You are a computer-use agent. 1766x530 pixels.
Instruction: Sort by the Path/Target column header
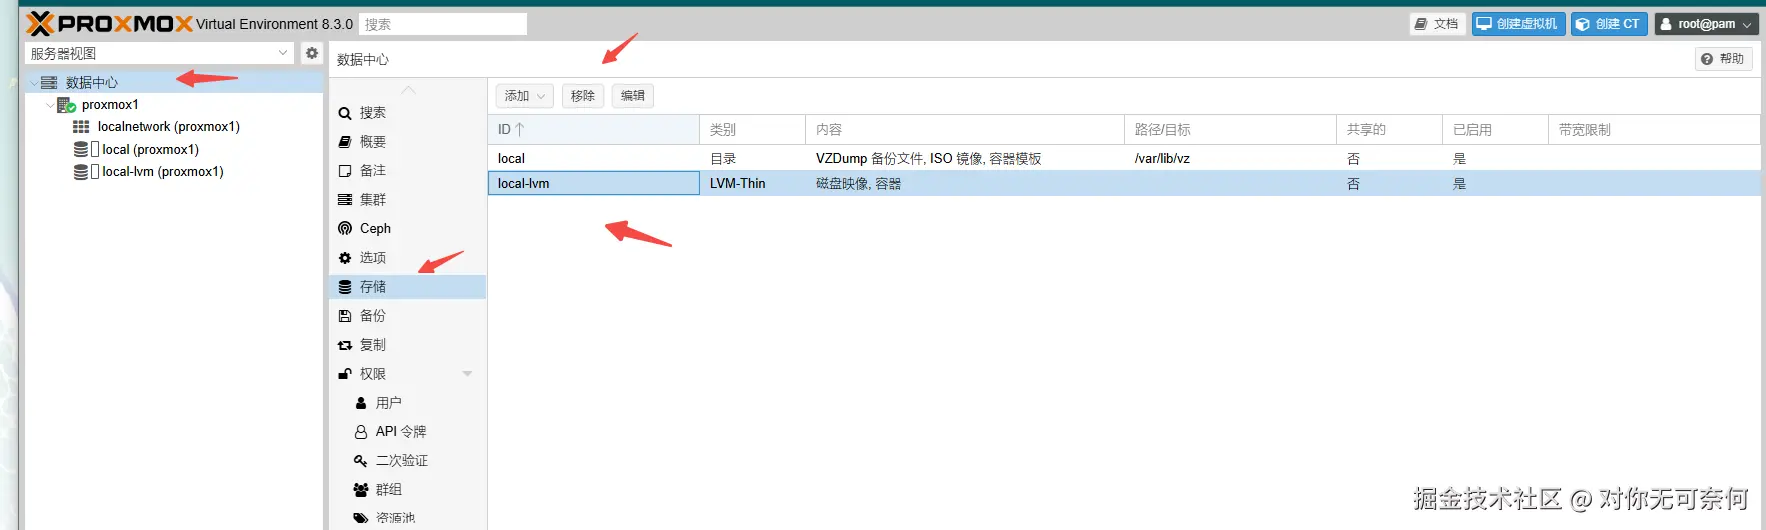[x=1230, y=129]
